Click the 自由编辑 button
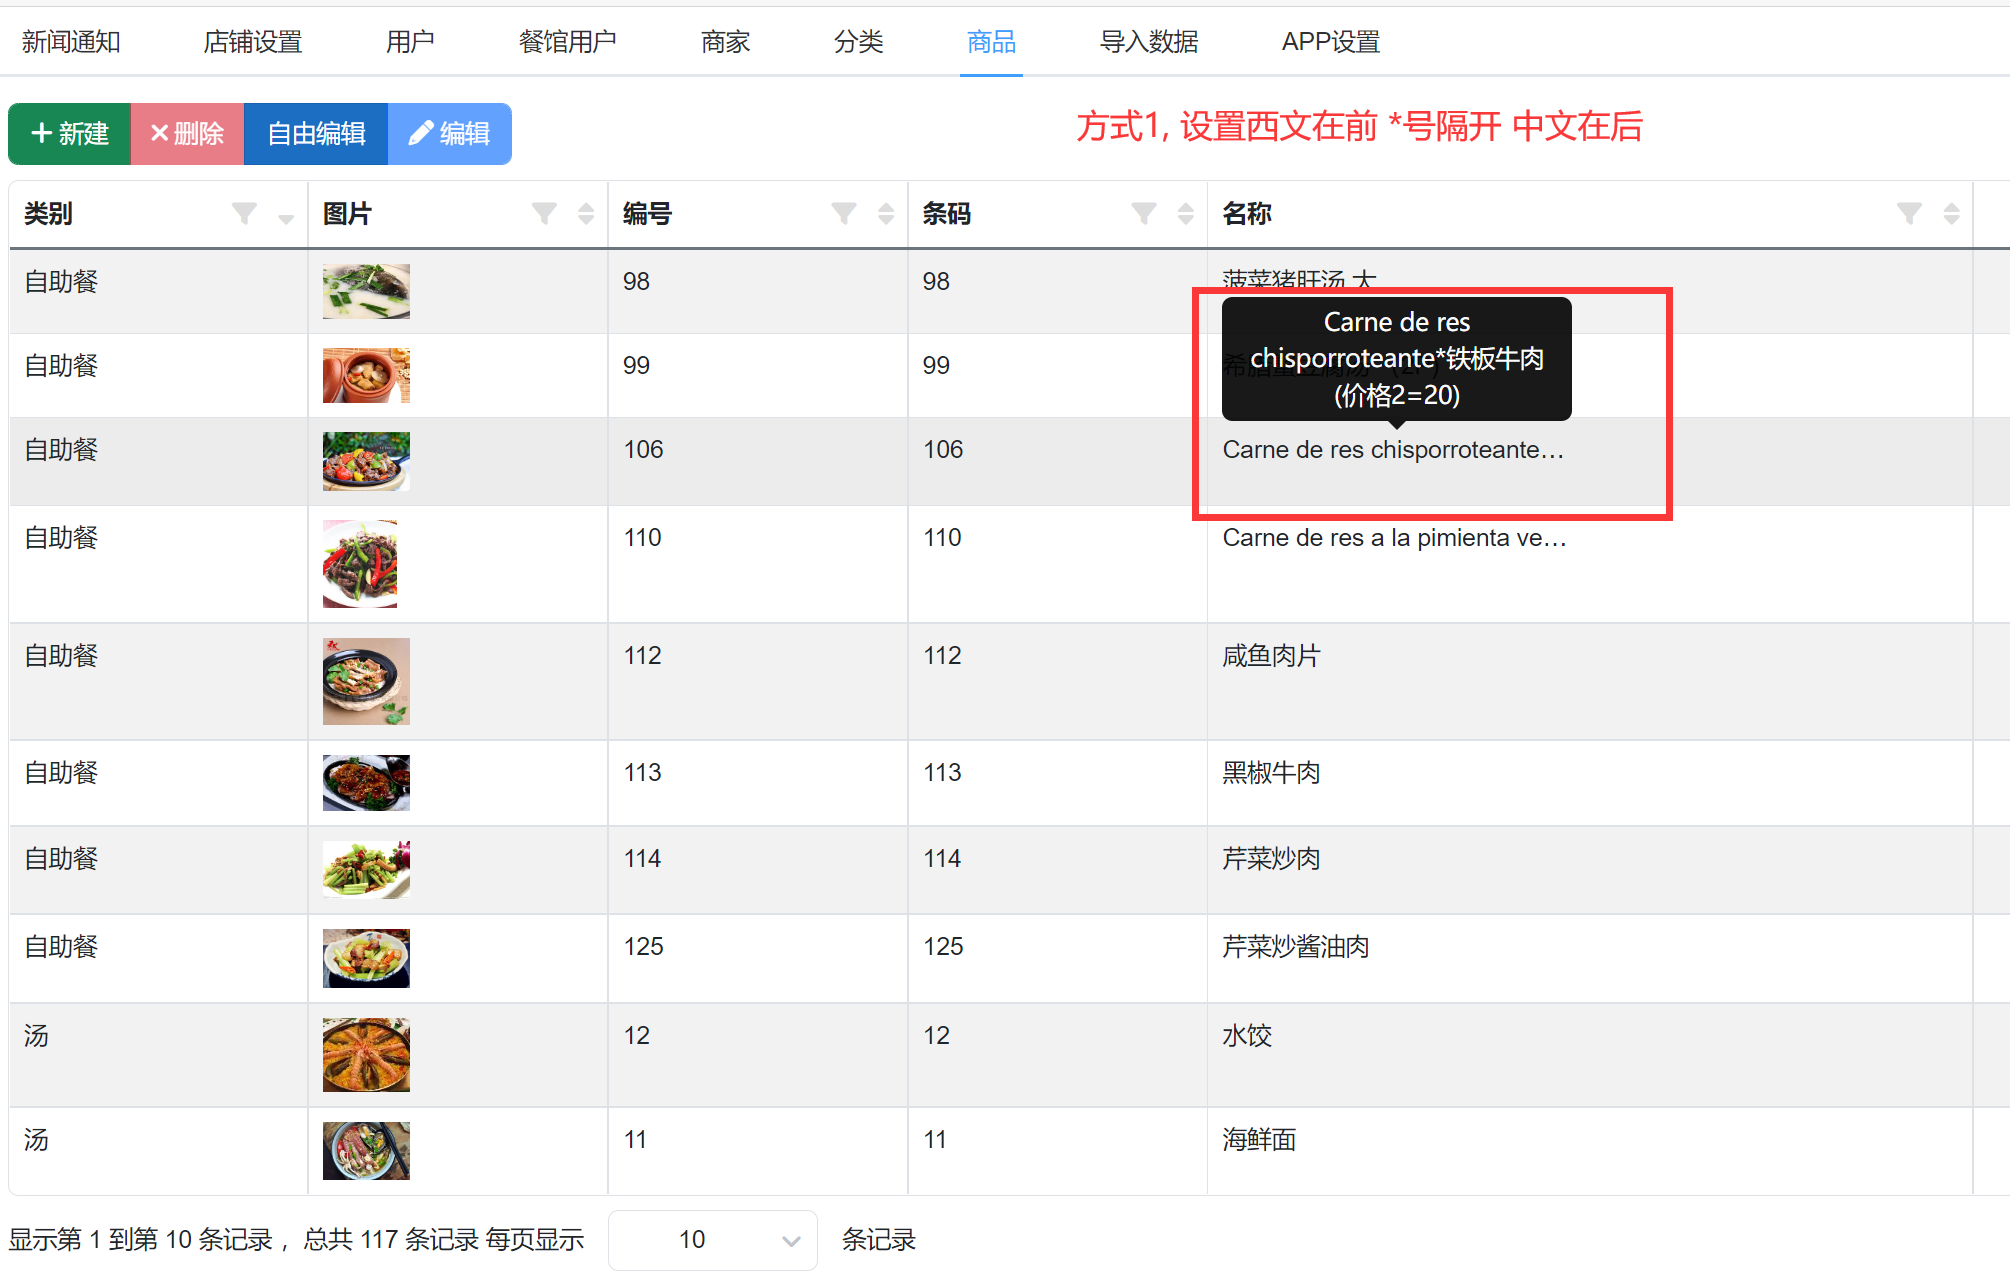This screenshot has height=1282, width=2010. click(316, 133)
